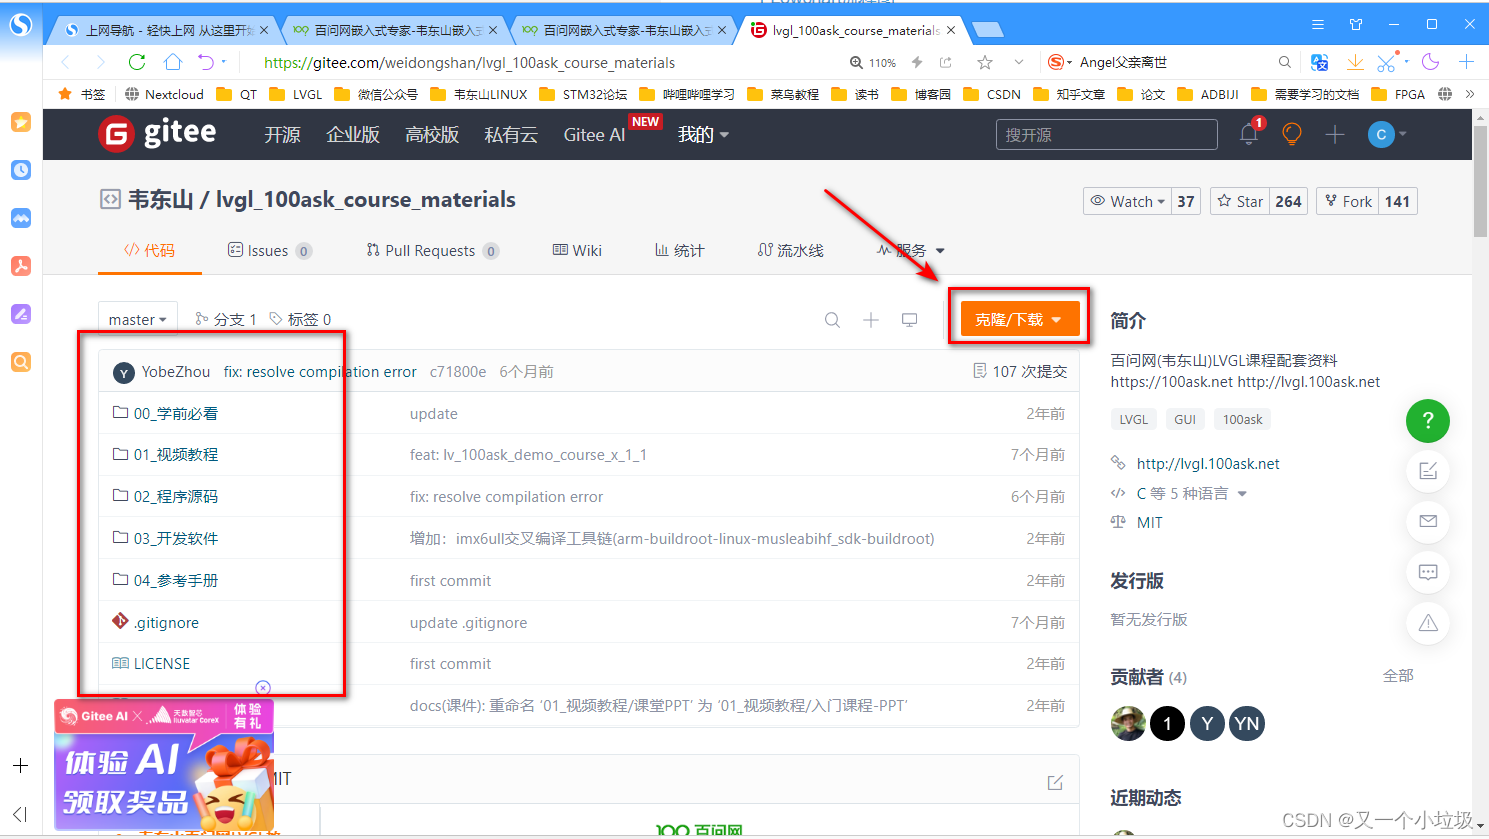Click the Gitee logo

[157, 133]
